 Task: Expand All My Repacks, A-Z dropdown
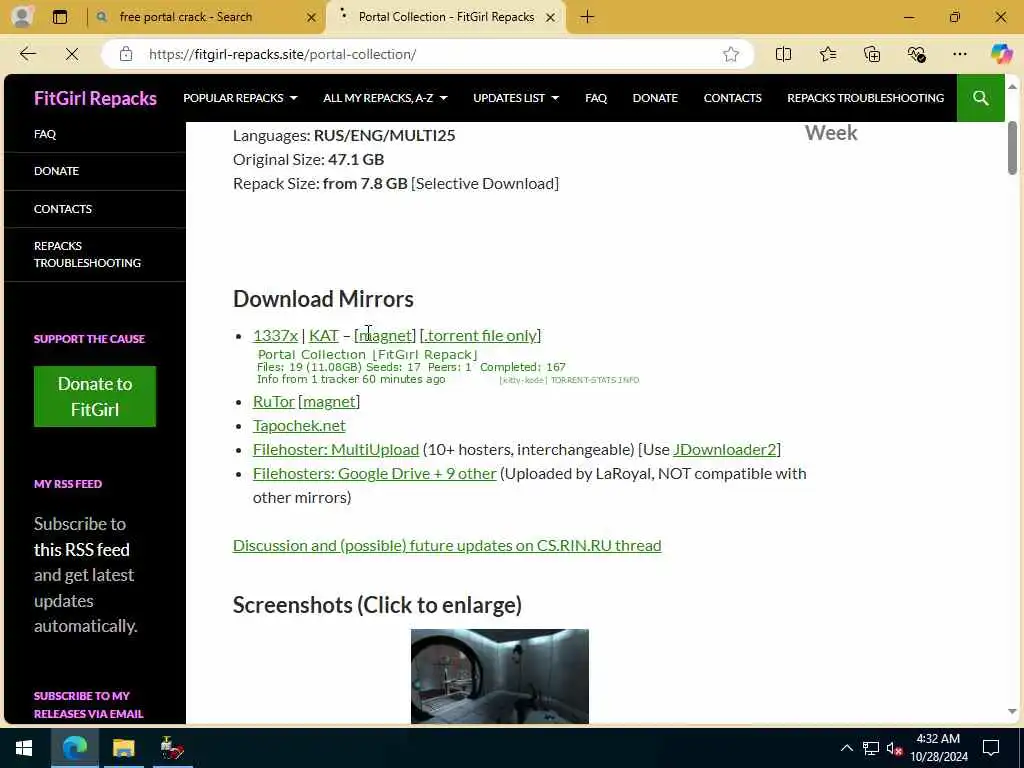385,98
